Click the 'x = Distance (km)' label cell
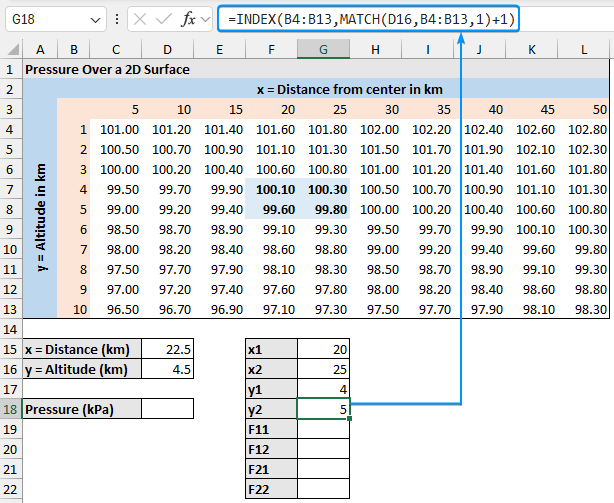The height and width of the screenshot is (503, 614). point(82,349)
